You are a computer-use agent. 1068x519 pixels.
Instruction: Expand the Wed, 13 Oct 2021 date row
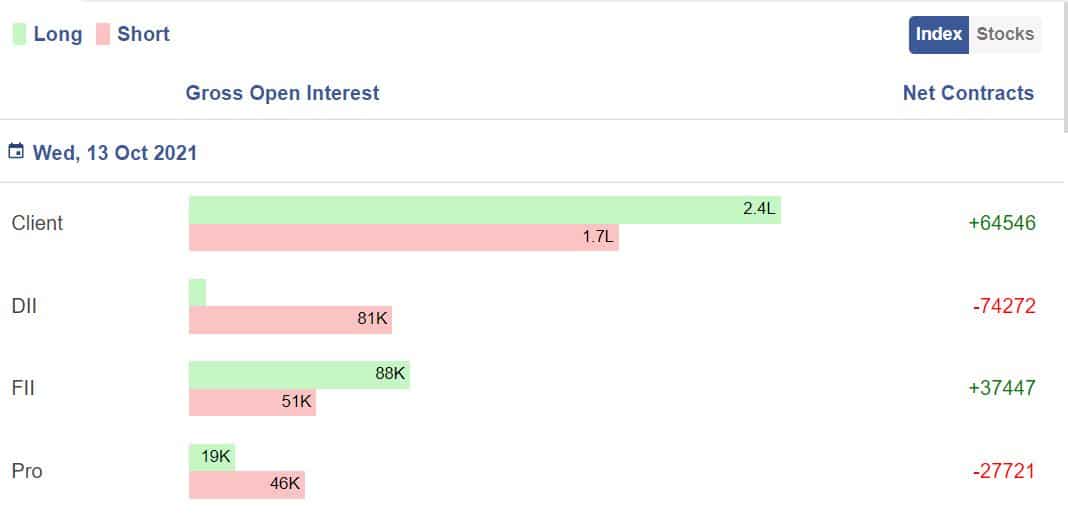[x=115, y=153]
